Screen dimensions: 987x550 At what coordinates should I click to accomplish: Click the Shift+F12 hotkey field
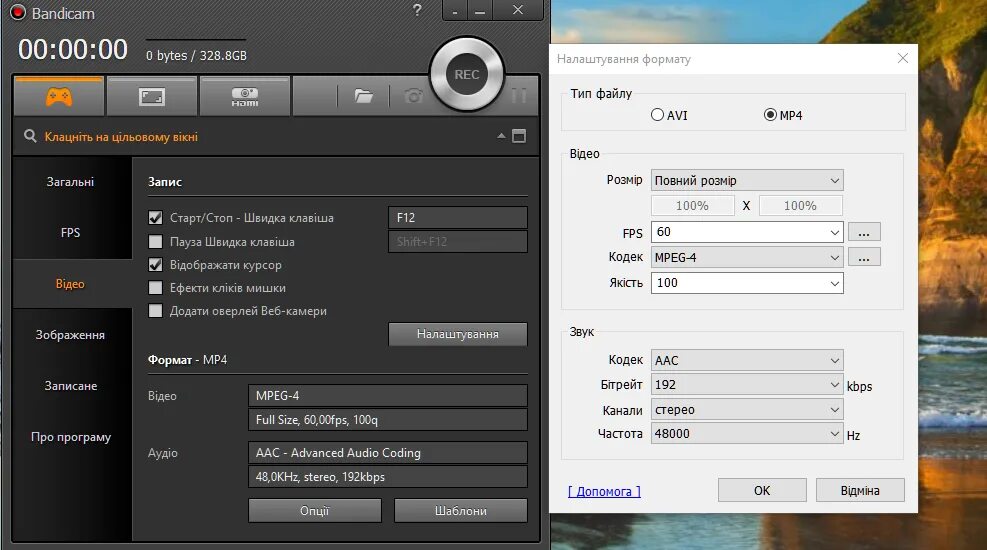point(458,242)
